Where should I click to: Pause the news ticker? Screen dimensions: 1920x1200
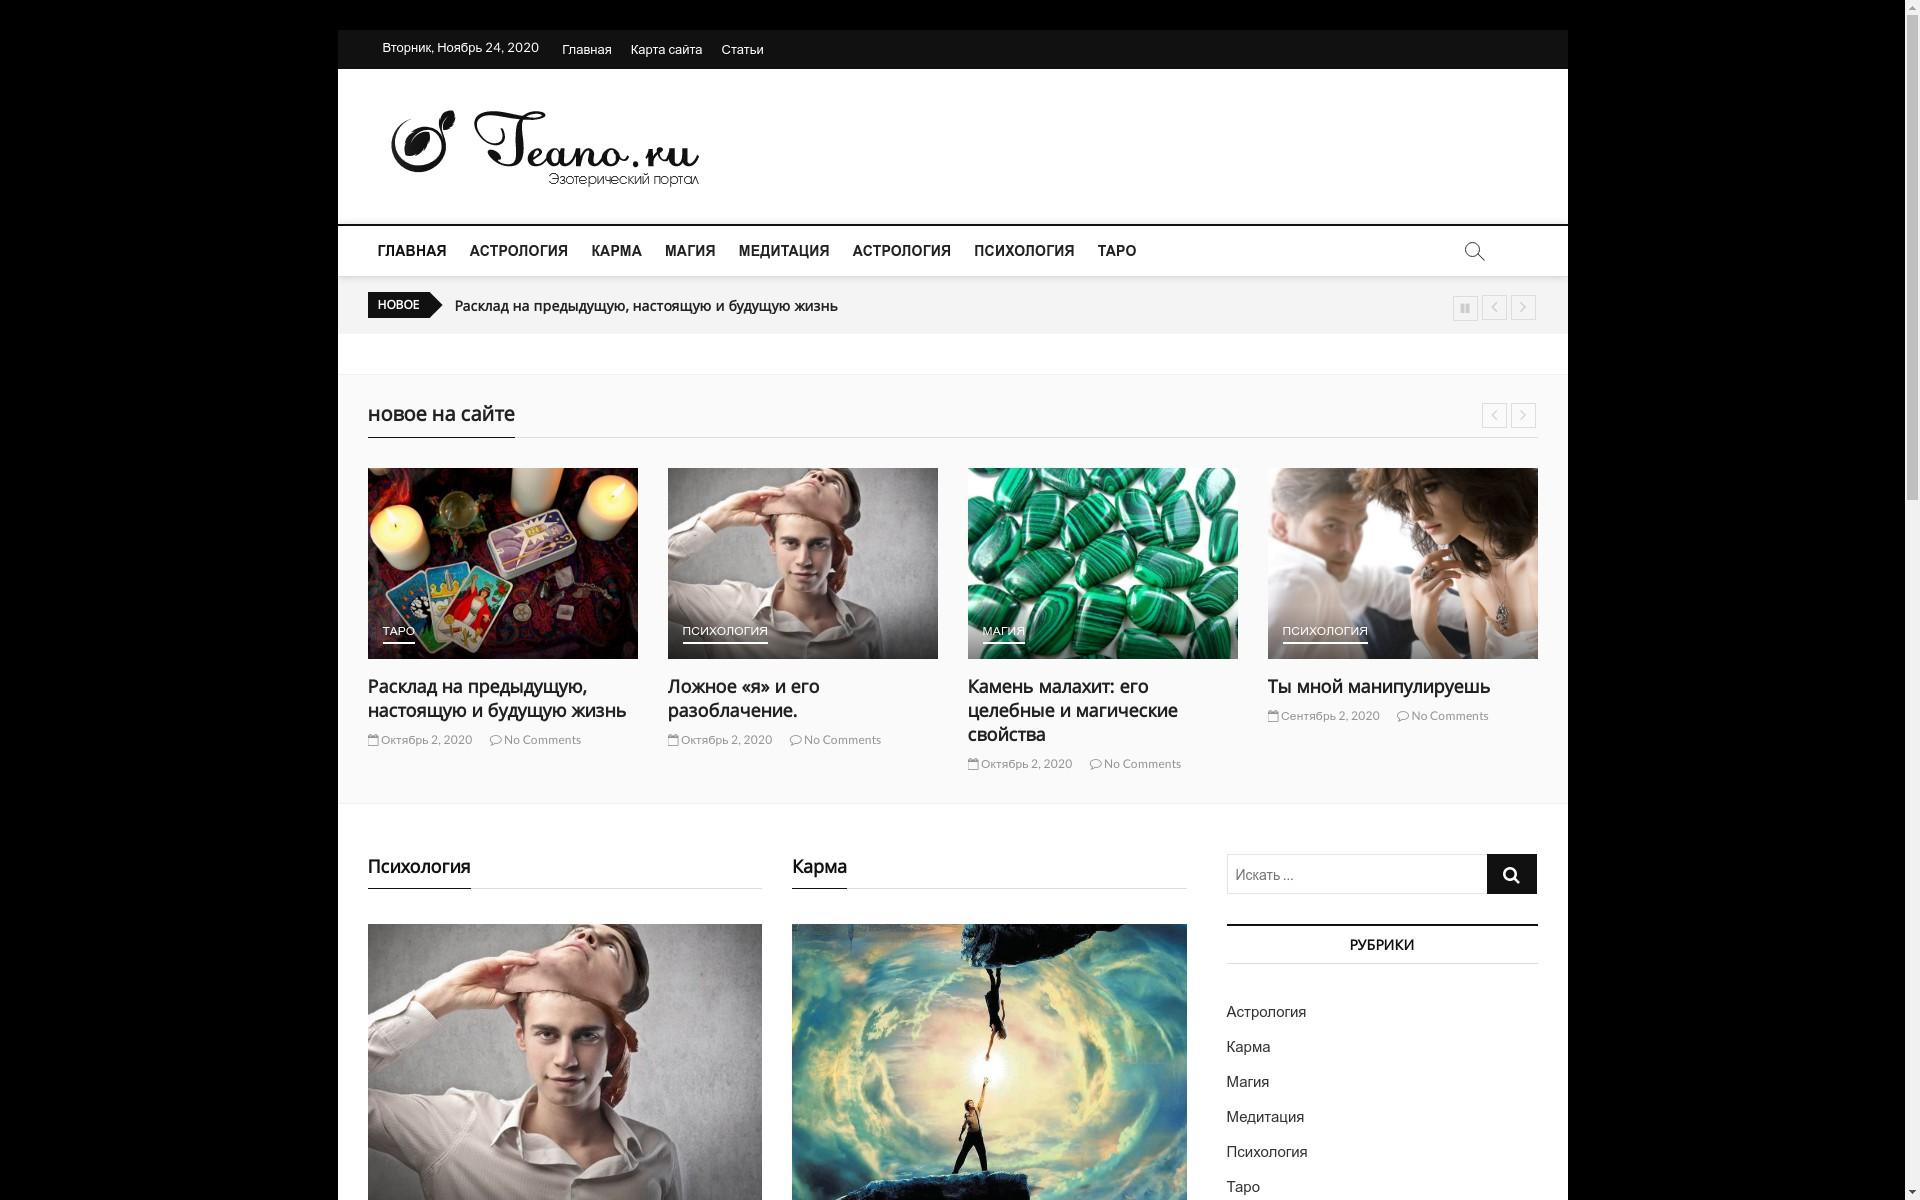click(x=1465, y=308)
